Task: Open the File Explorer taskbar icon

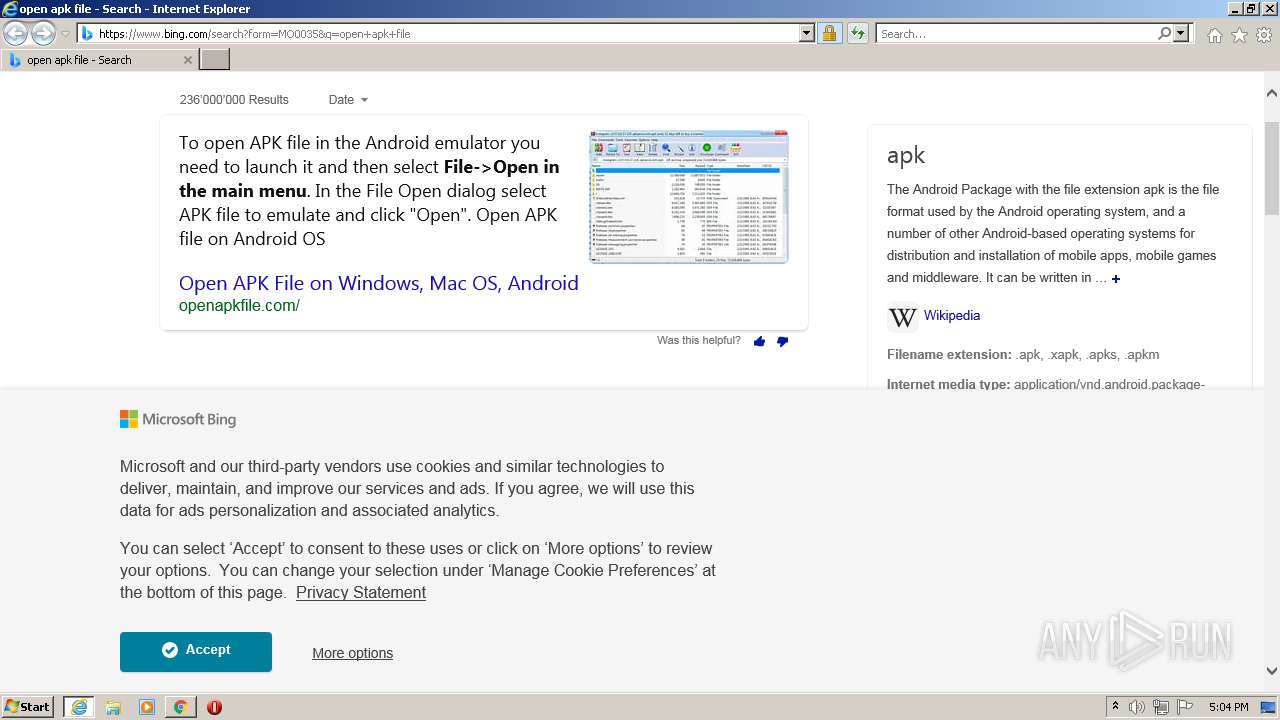Action: pos(113,707)
